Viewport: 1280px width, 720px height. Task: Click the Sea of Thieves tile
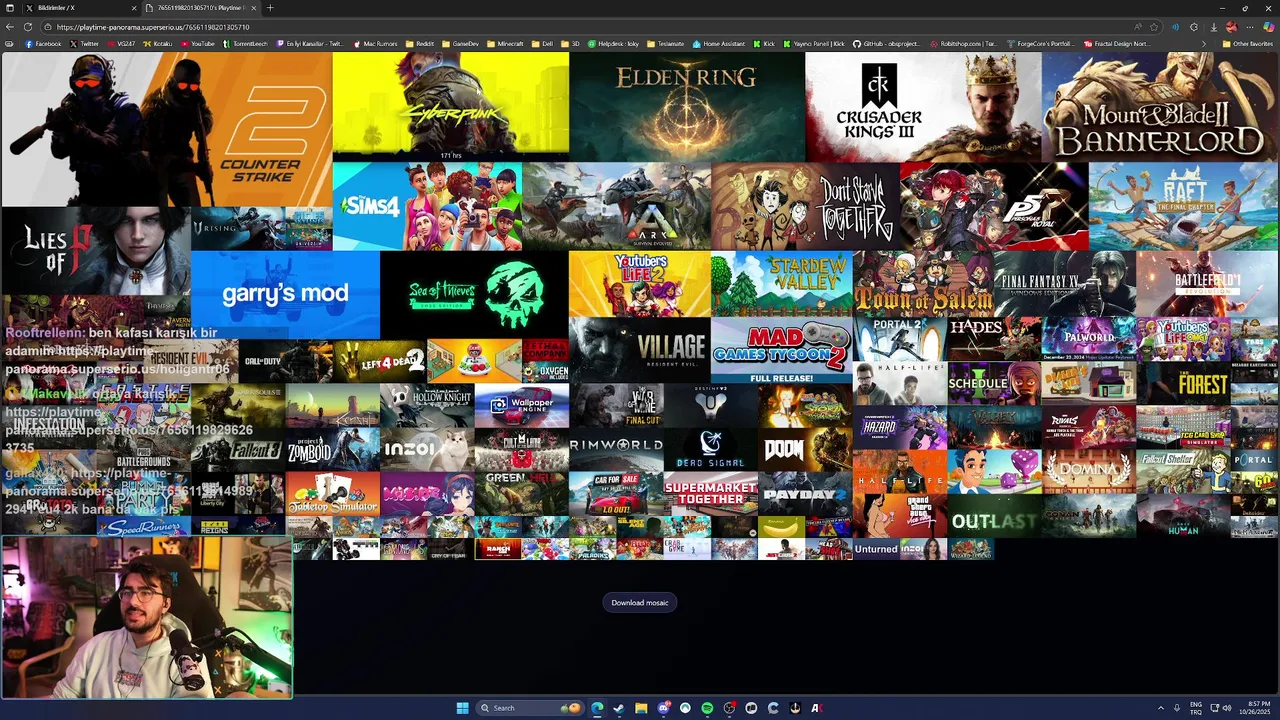coord(474,295)
